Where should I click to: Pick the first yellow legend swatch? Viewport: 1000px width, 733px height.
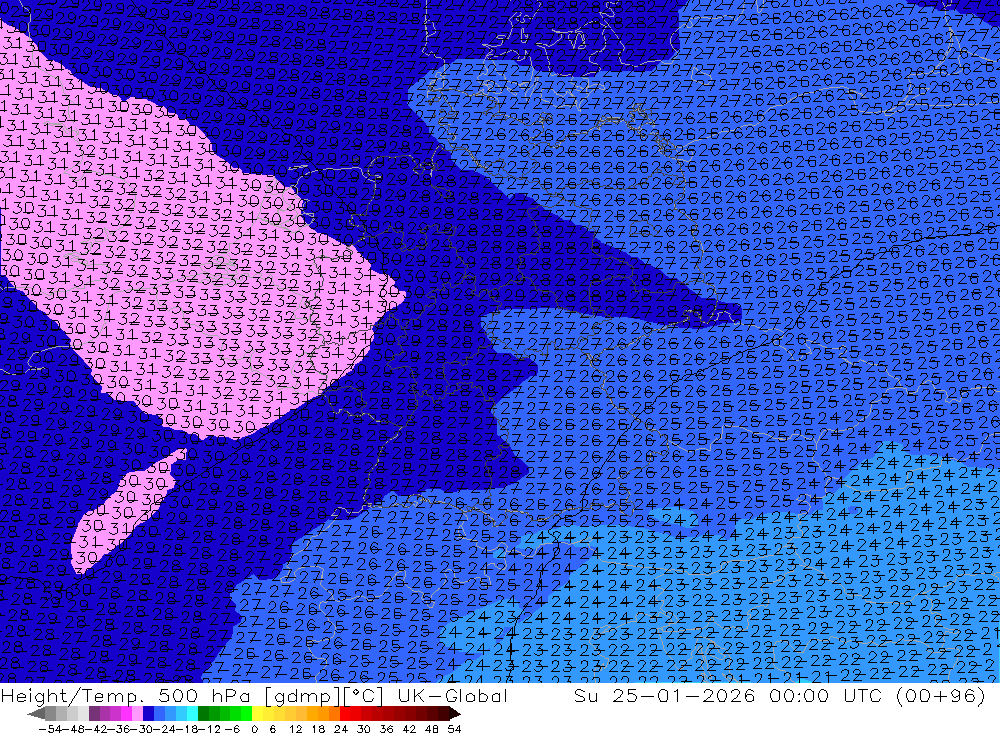click(258, 714)
